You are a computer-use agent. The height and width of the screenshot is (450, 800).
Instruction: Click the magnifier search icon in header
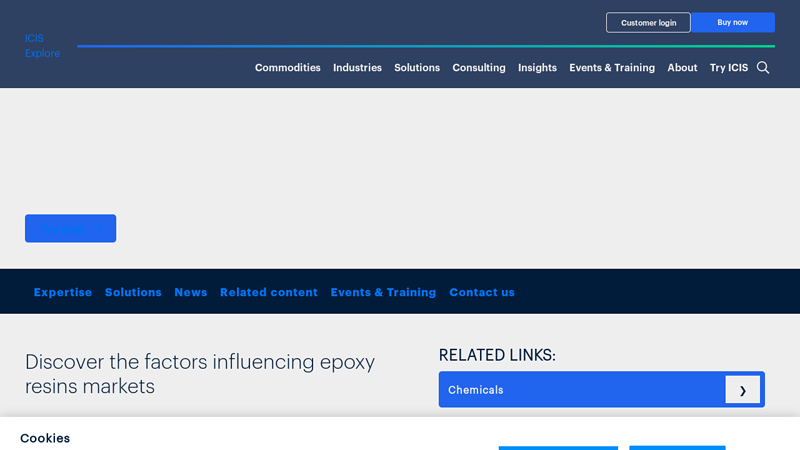click(763, 68)
